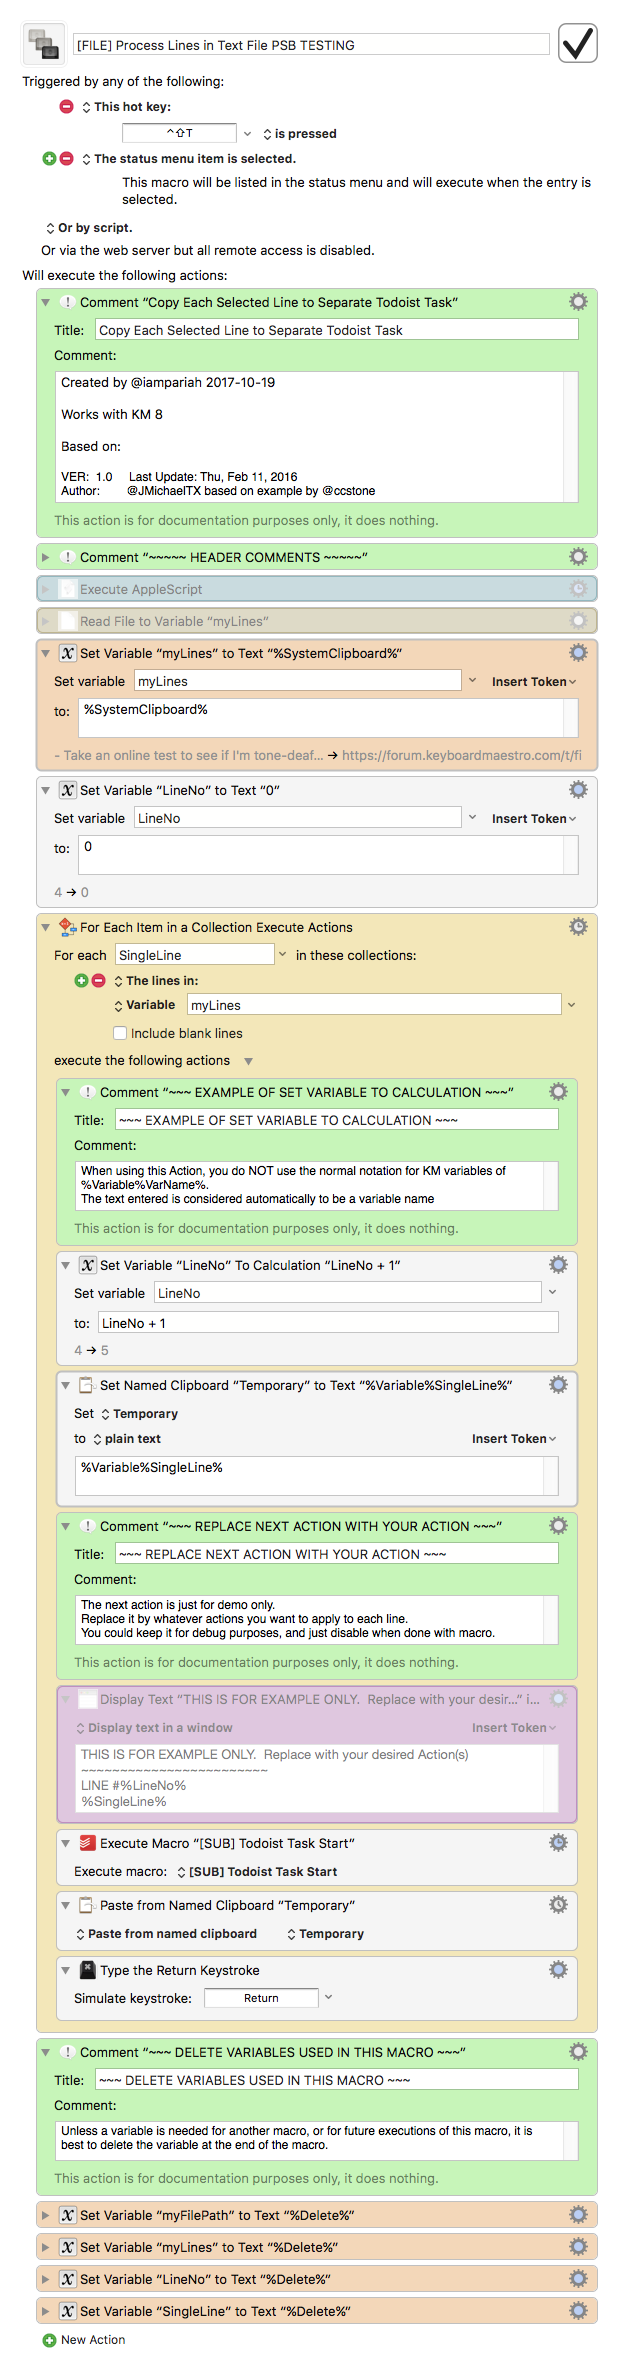Image resolution: width=619 pixels, height=2368 pixels.
Task: Open gear menu for DELETE VARIABLES comment
Action: [578, 2052]
